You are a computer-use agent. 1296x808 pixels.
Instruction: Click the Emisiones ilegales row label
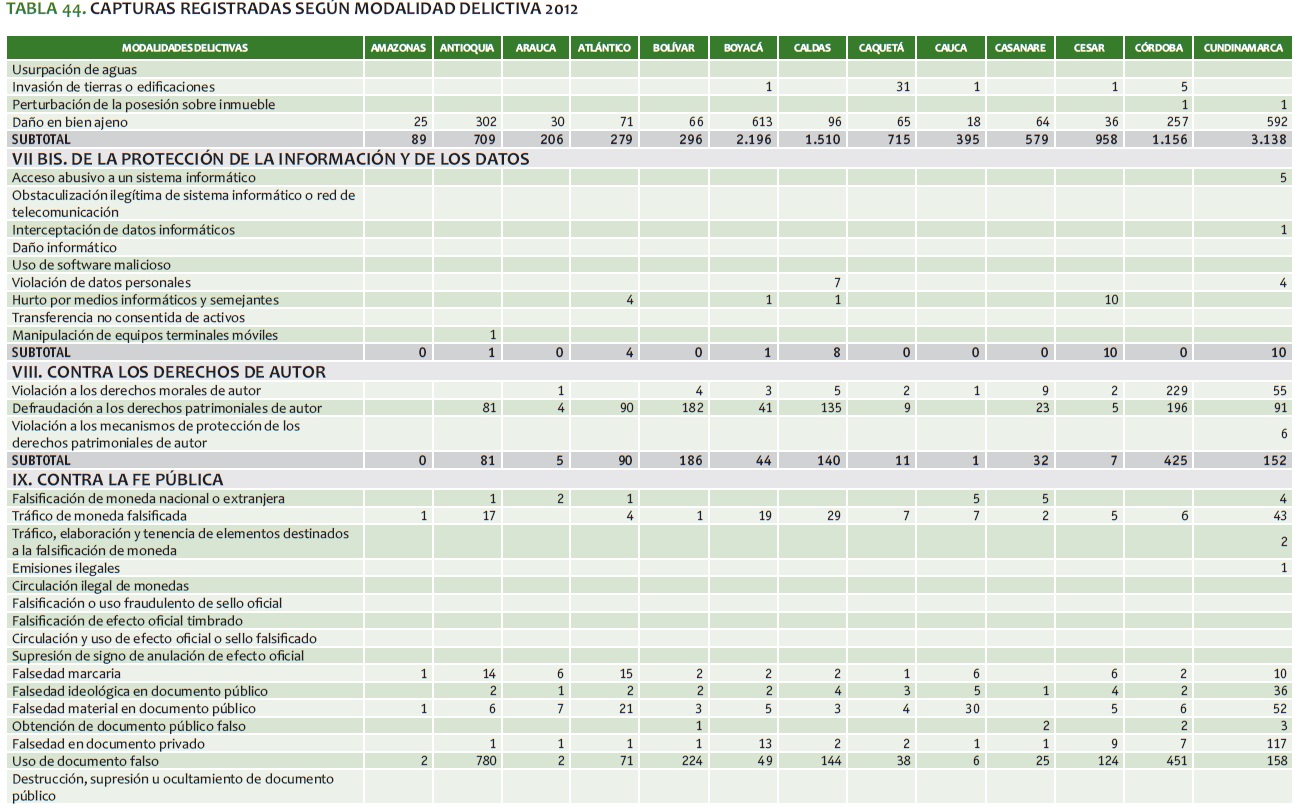(x=66, y=568)
